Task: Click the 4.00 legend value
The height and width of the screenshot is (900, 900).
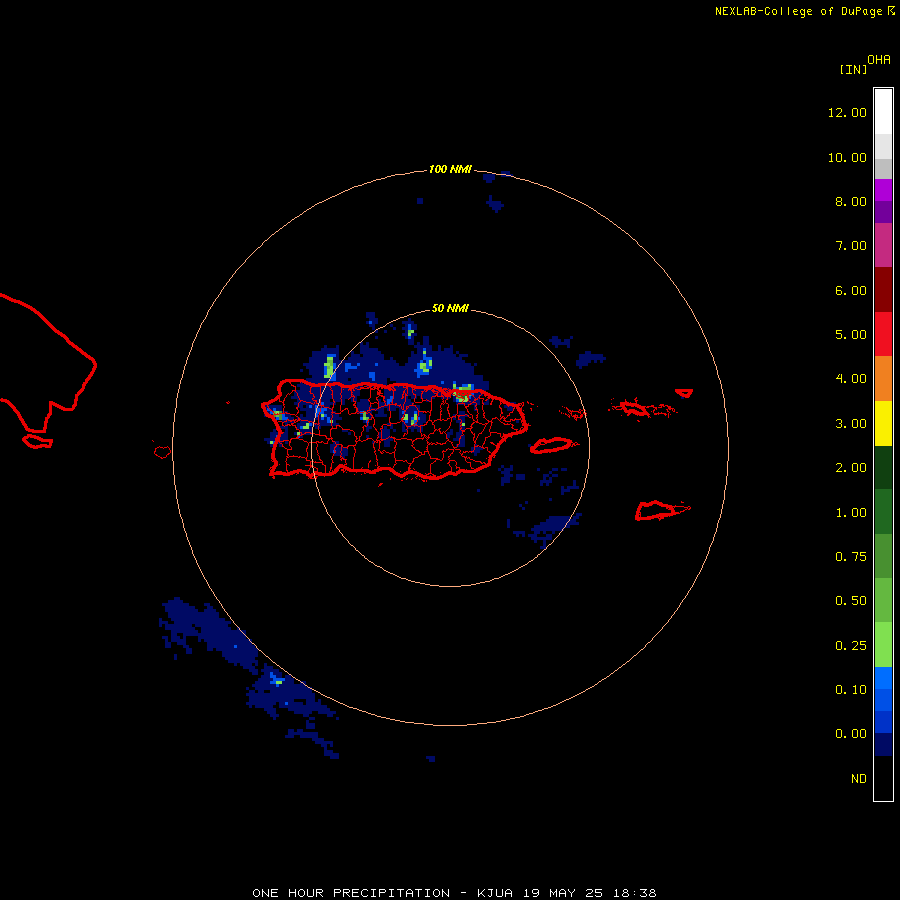Action: [851, 379]
